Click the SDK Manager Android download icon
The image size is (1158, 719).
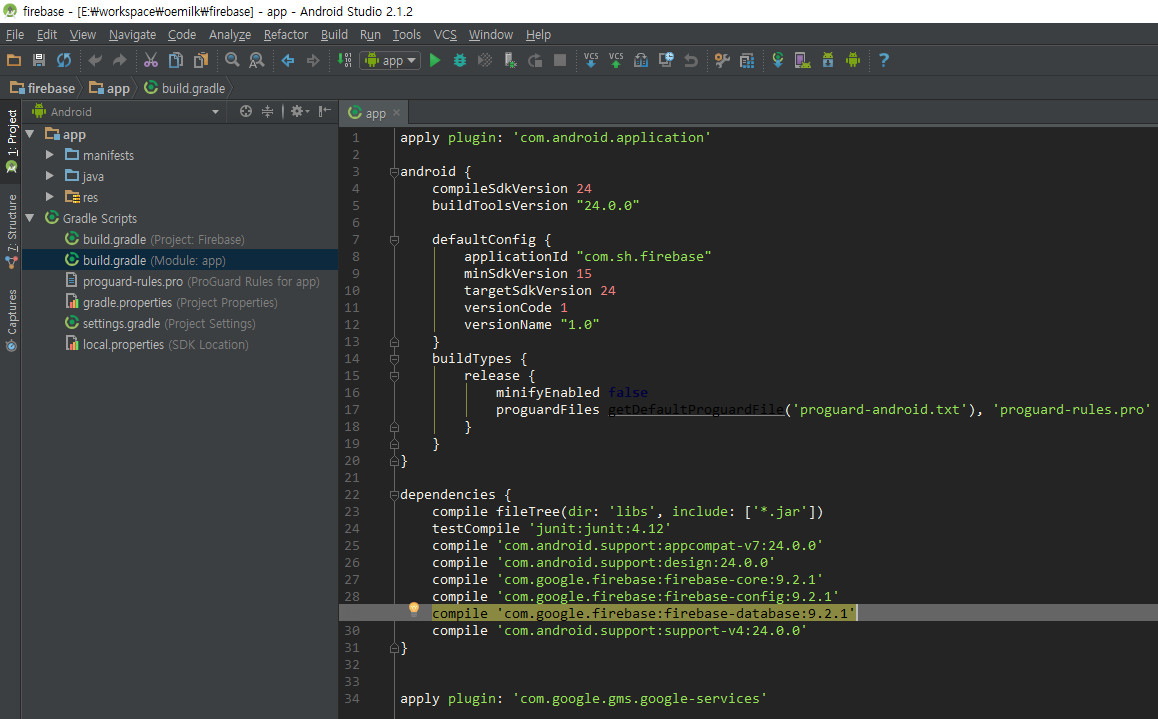[828, 61]
